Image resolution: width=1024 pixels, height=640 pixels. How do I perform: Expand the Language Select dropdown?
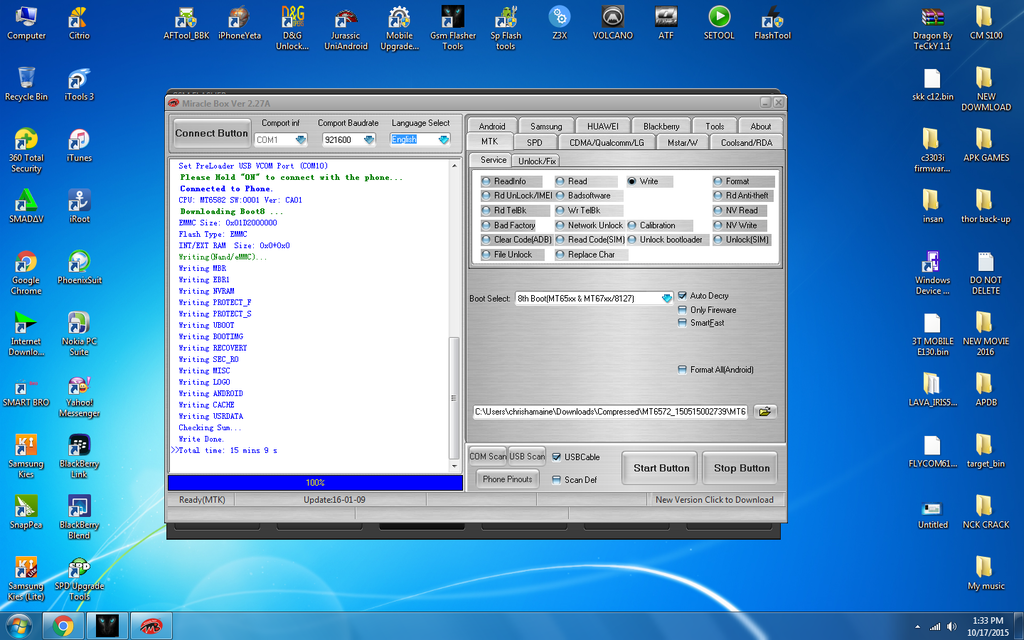[x=443, y=140]
